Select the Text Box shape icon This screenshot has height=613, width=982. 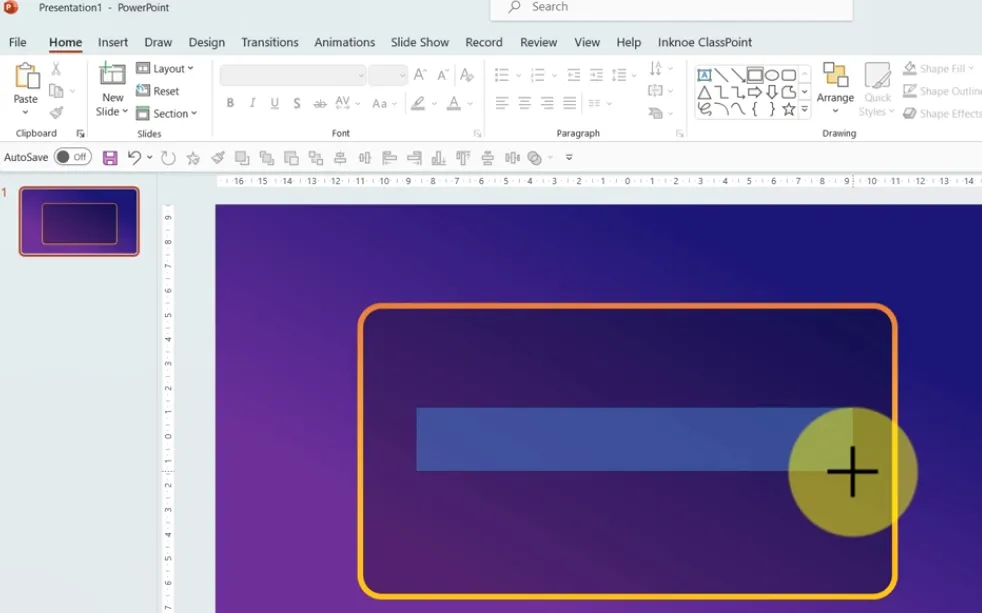pos(704,75)
